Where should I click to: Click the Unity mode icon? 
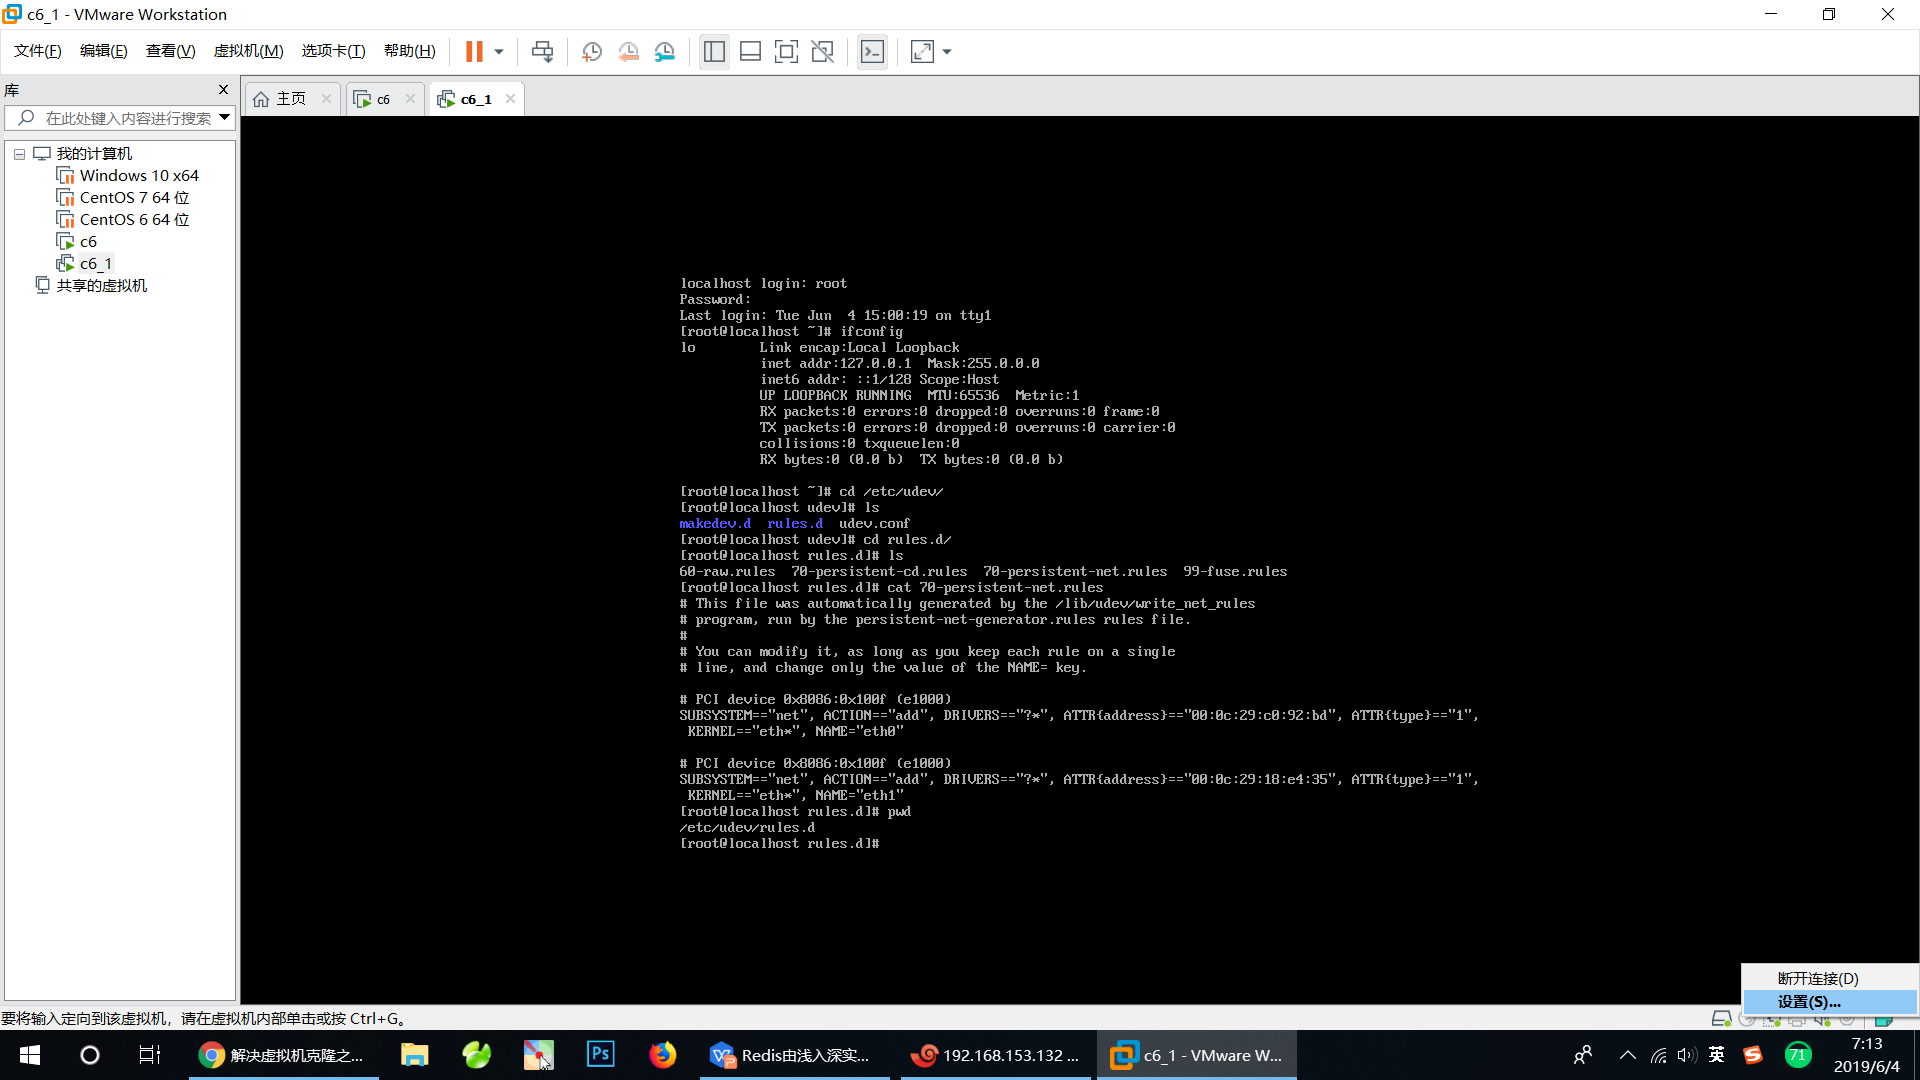[822, 51]
